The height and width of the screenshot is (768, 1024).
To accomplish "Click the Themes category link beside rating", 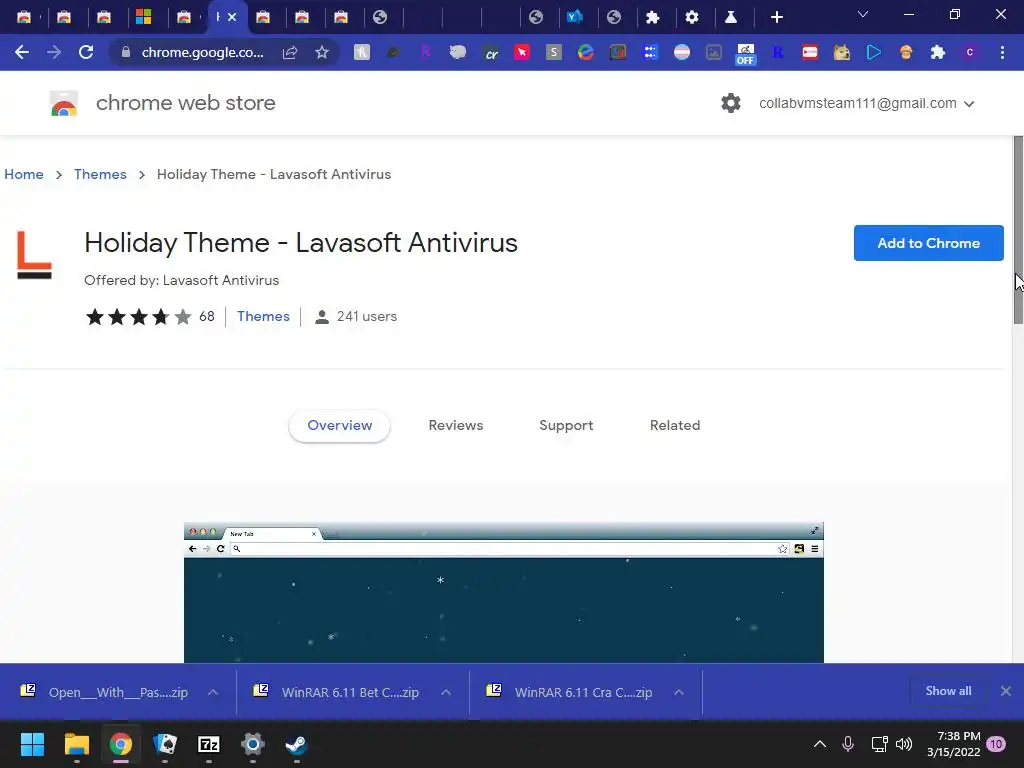I will click(x=263, y=316).
